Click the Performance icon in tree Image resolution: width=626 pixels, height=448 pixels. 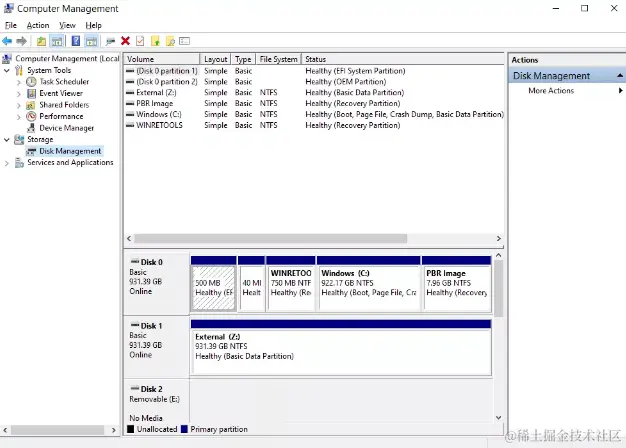tap(31, 117)
